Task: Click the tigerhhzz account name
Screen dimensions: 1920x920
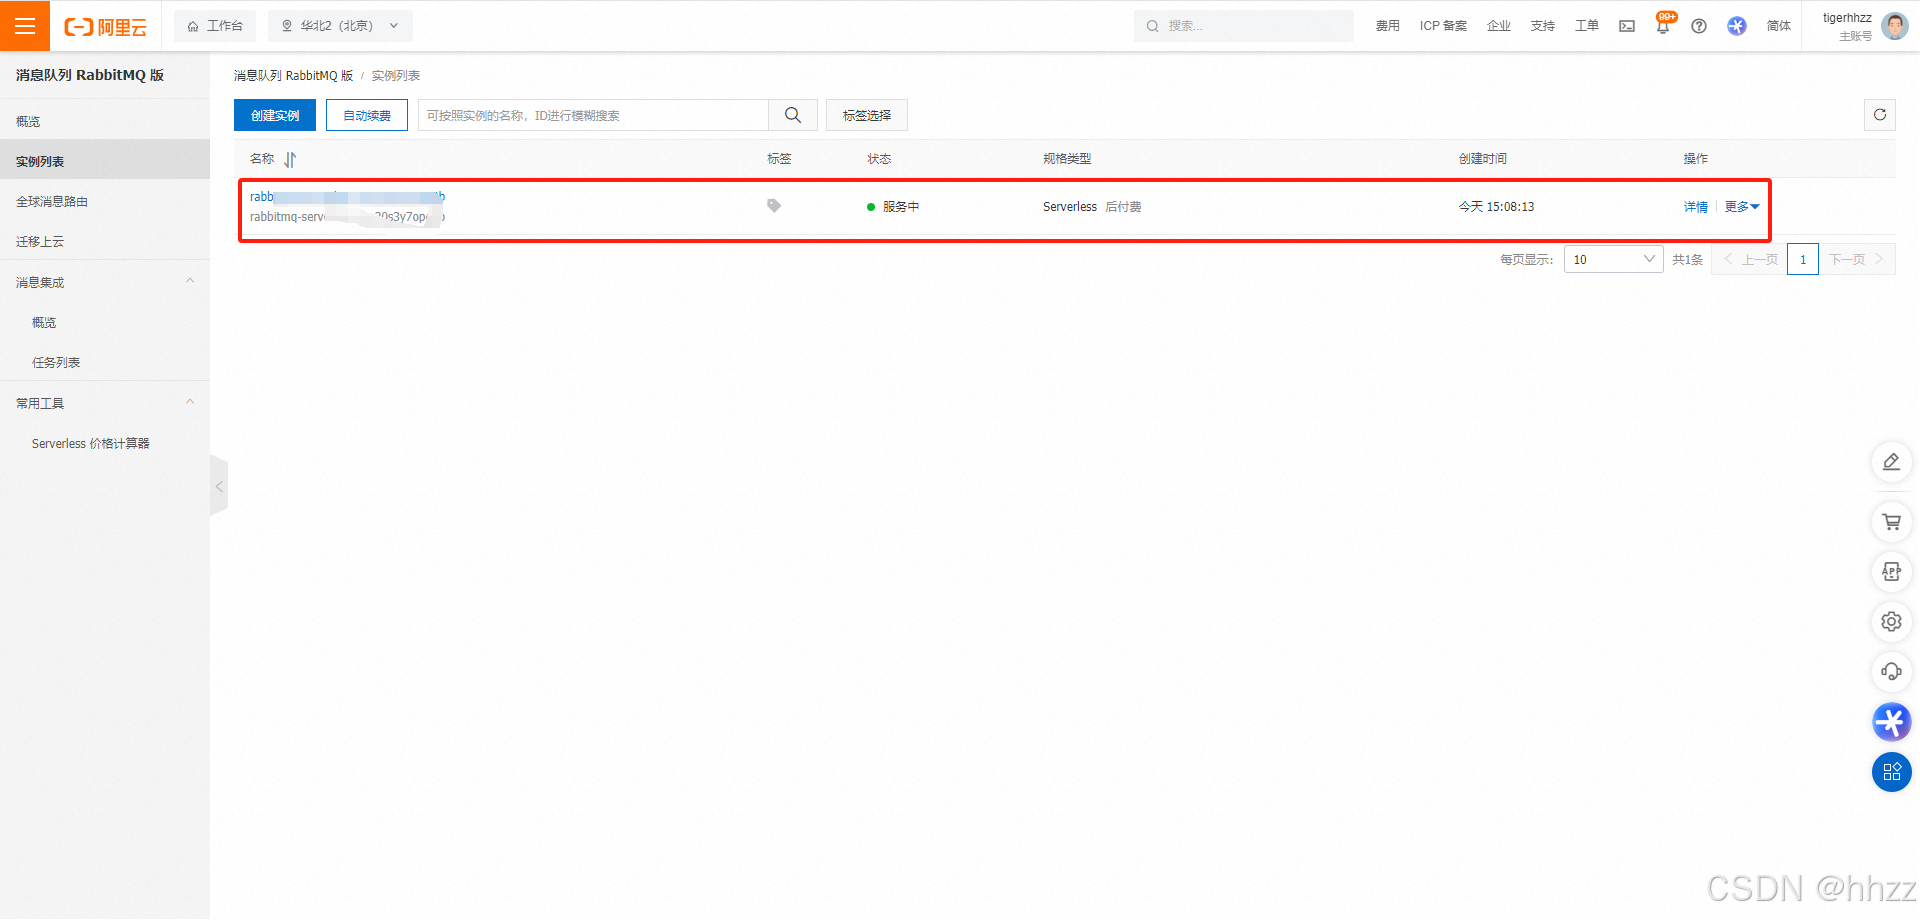Action: (1847, 18)
